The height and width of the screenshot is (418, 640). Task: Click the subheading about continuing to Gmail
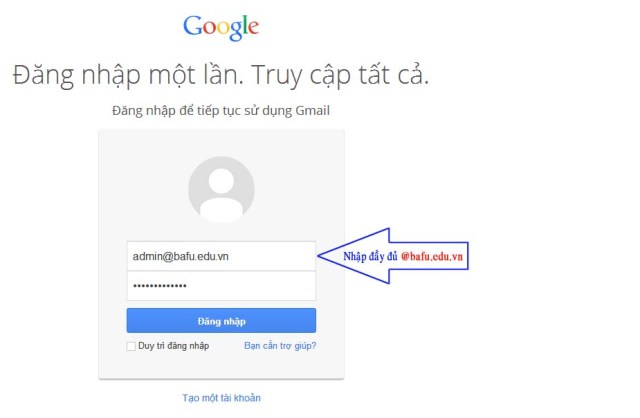point(221,111)
